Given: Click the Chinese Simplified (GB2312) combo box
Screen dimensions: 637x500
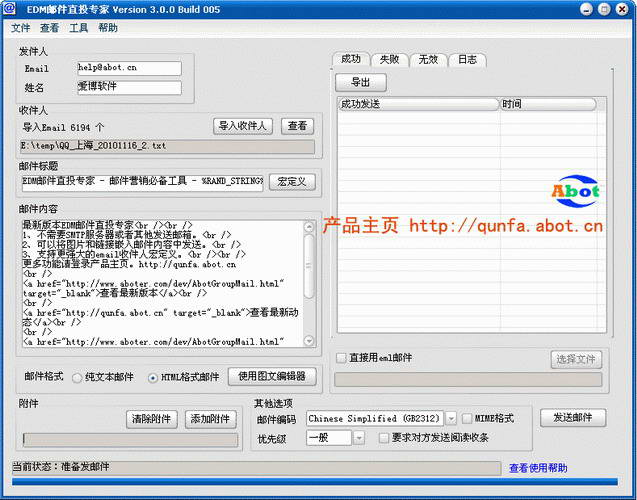Looking at the screenshot, I should tap(375, 418).
